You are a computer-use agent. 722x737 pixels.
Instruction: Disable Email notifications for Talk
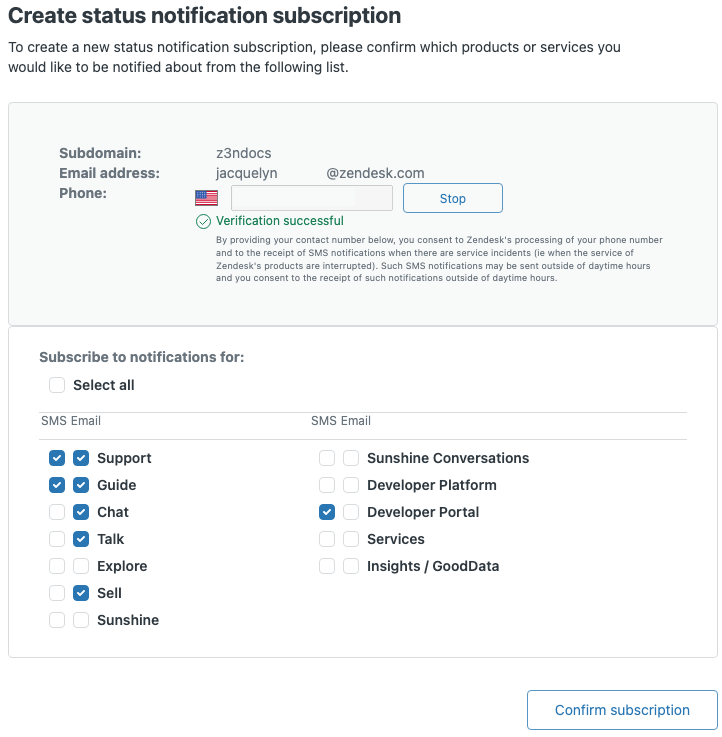81,539
